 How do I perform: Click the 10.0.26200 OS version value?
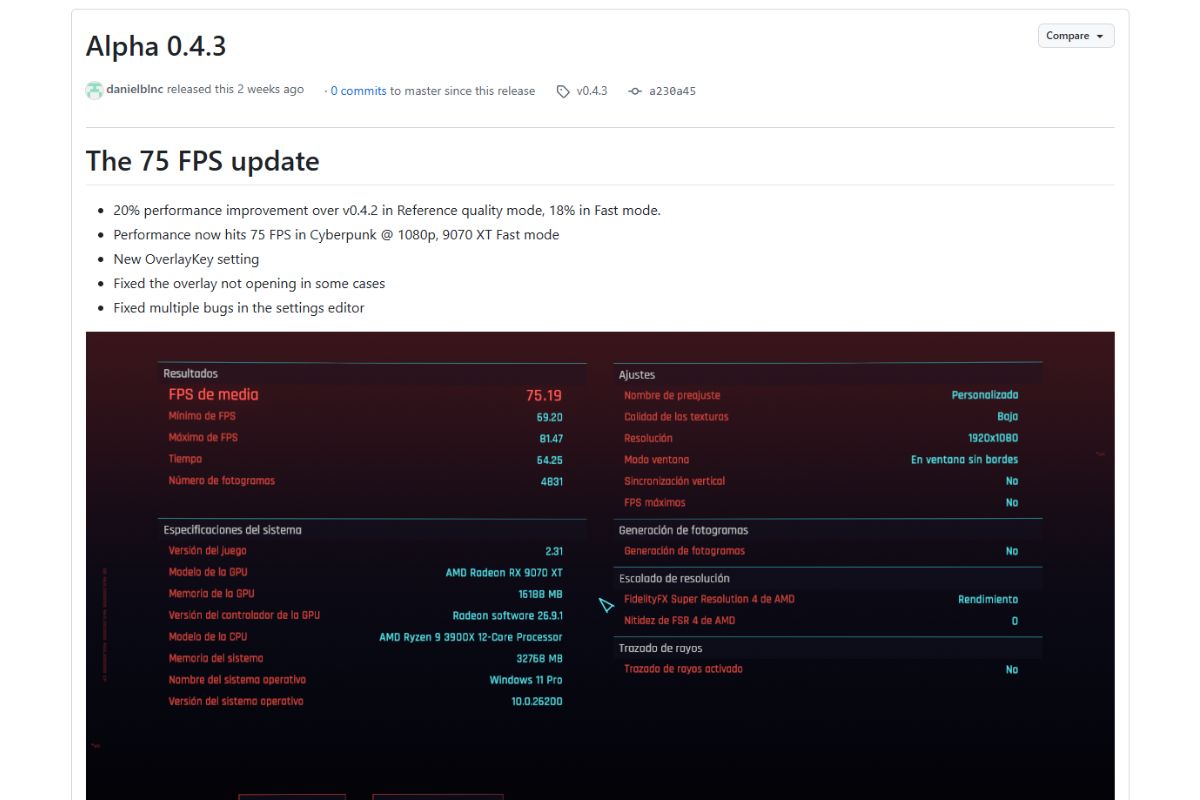(x=537, y=702)
